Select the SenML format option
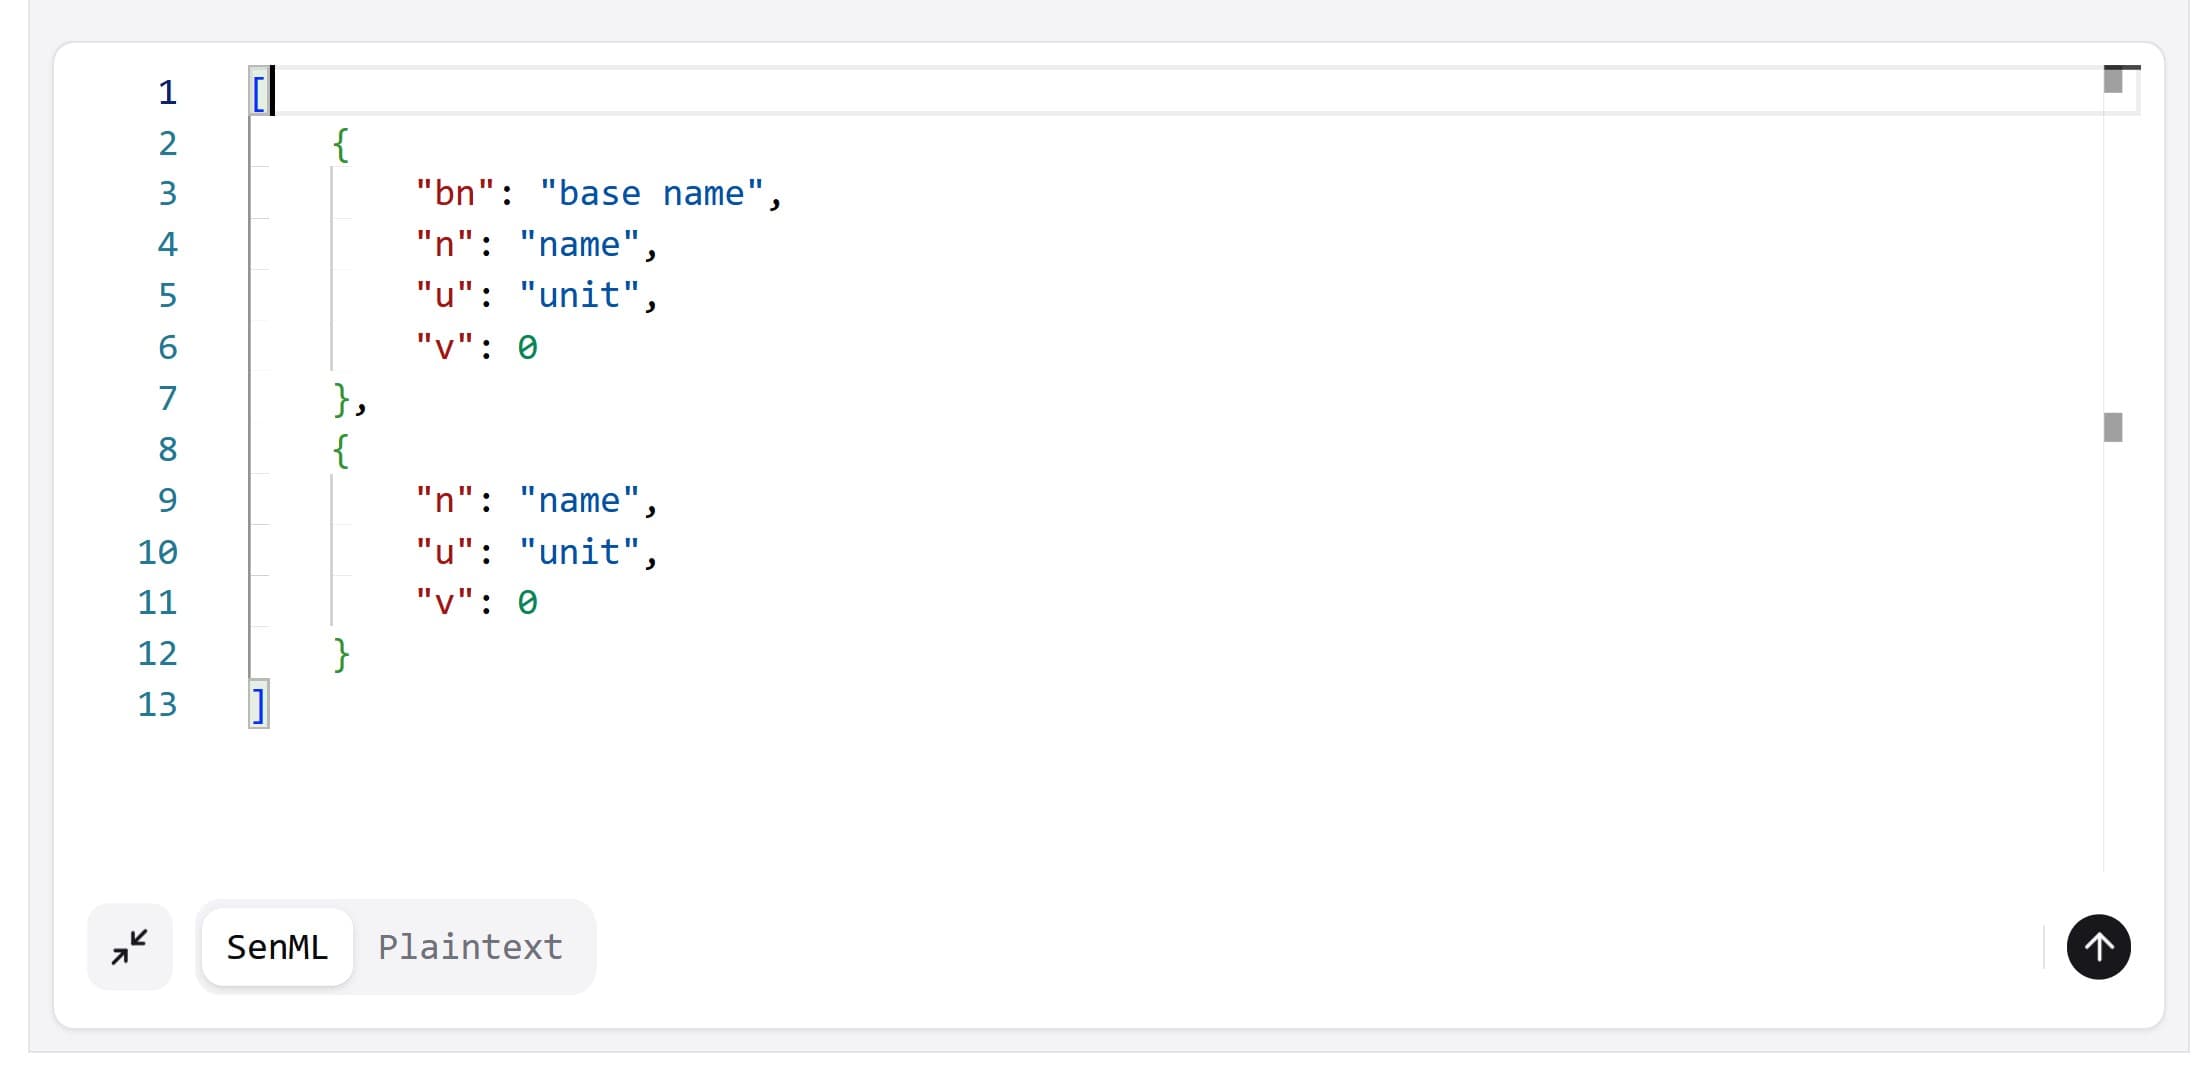Image resolution: width=2209 pixels, height=1077 pixels. pos(276,946)
